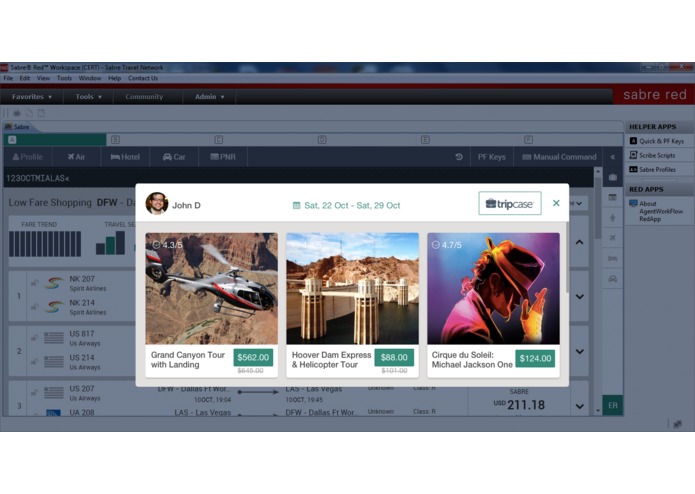The width and height of the screenshot is (695, 494).
Task: Click the car icon in side strip
Action: click(x=613, y=279)
